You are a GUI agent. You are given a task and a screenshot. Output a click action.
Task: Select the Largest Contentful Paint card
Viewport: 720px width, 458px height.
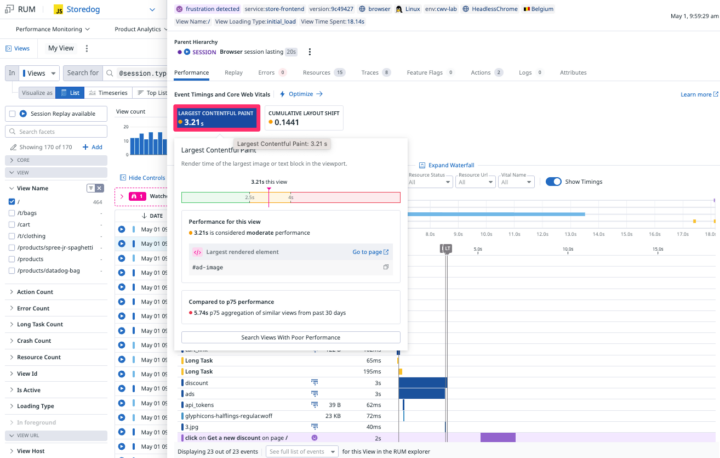[x=217, y=118]
